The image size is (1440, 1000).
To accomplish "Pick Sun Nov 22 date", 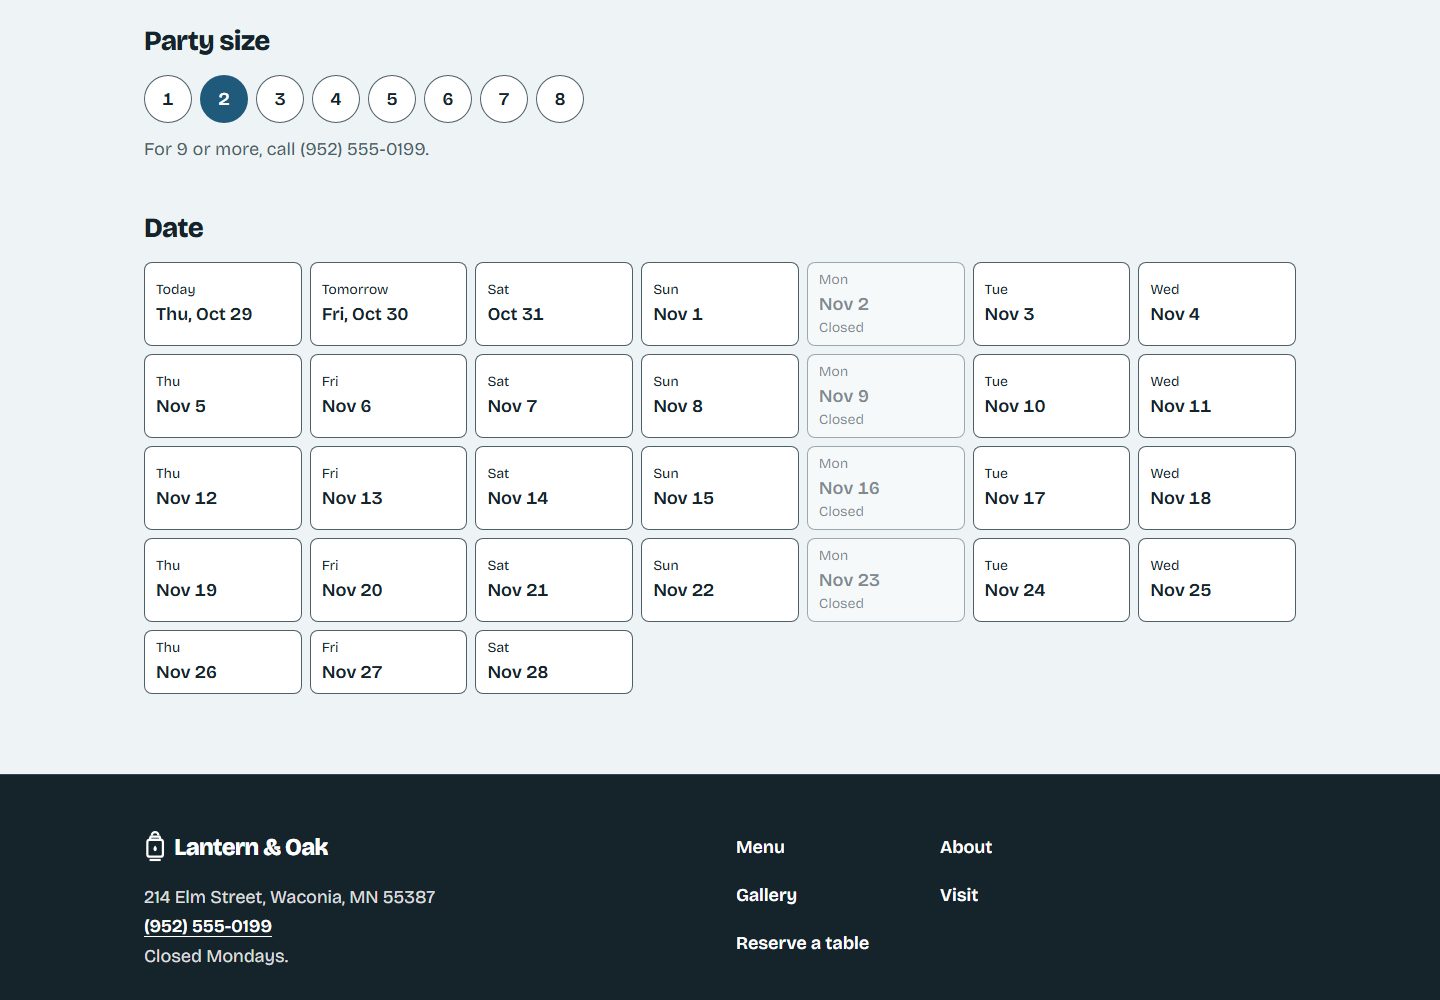I will coord(720,580).
